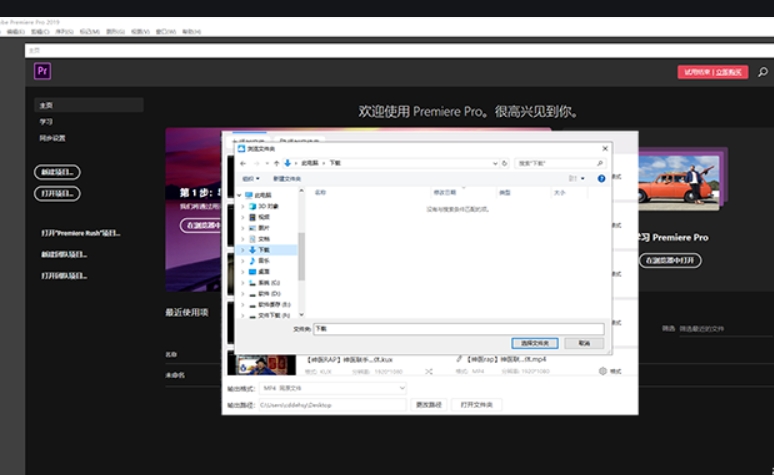The width and height of the screenshot is (774, 475).
Task: Expand the address bar path history dropdown
Action: [495, 163]
